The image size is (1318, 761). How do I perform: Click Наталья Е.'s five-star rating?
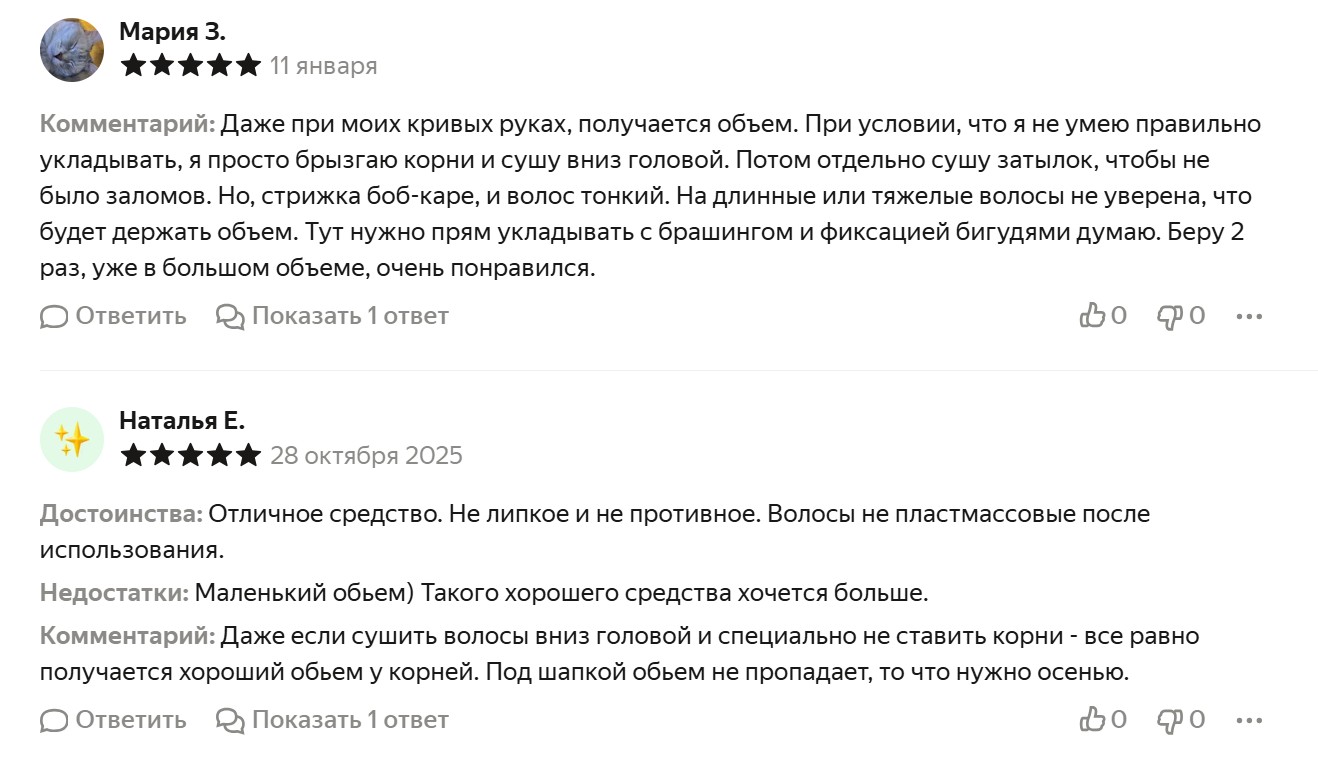[190, 456]
